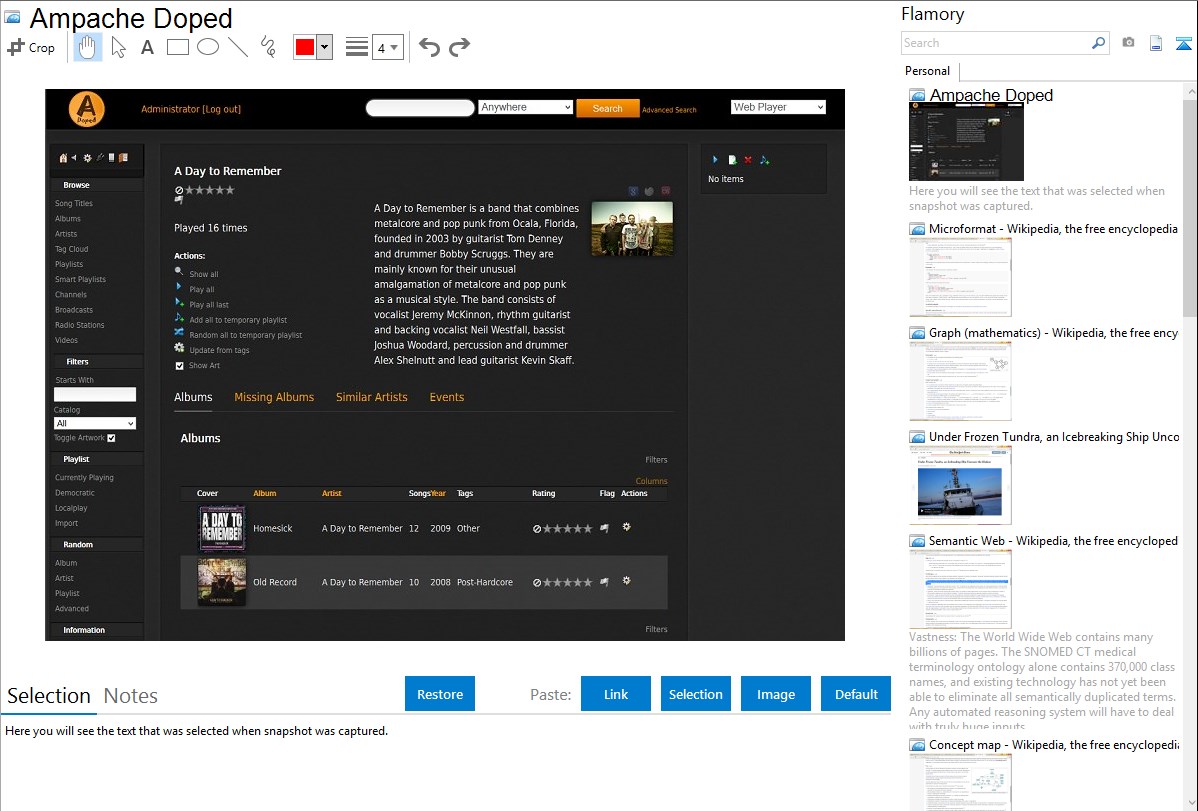This screenshot has height=811, width=1198.
Task: Click the gear action icon in Homesick row
Action: pyautogui.click(x=627, y=527)
